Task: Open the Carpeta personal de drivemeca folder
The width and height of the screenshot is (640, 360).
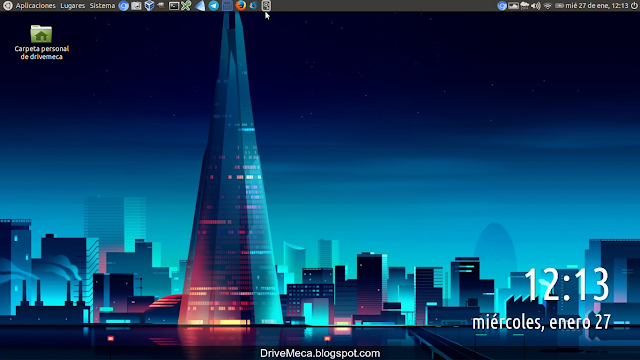Action: pos(41,42)
